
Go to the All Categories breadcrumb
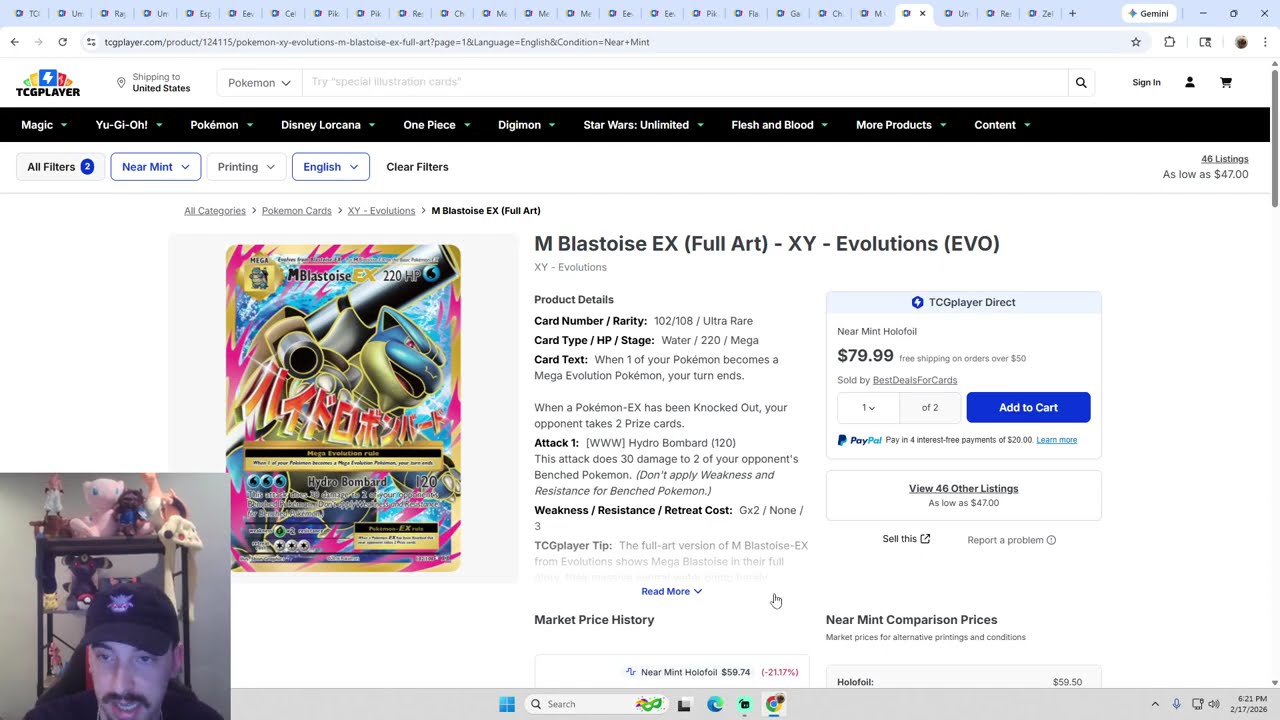(215, 211)
